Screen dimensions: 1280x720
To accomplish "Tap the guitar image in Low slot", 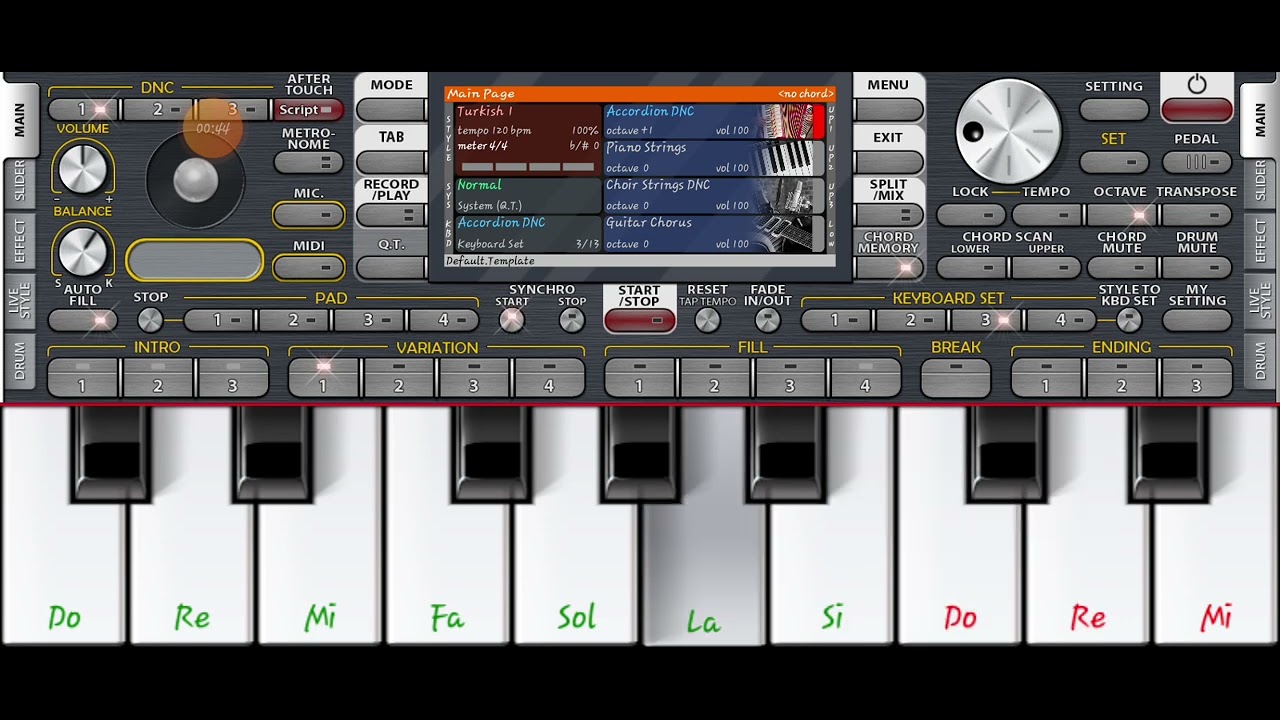I will [787, 233].
